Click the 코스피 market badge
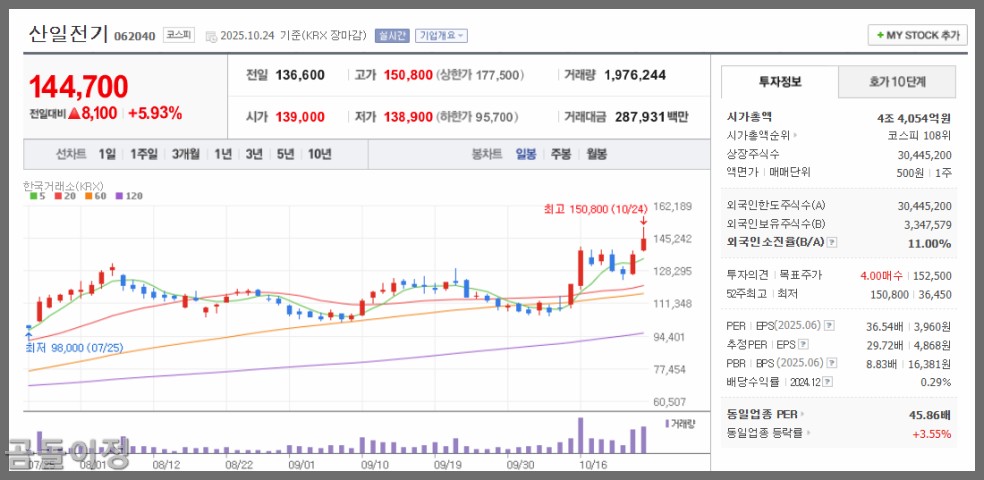Image resolution: width=984 pixels, height=480 pixels. [179, 35]
